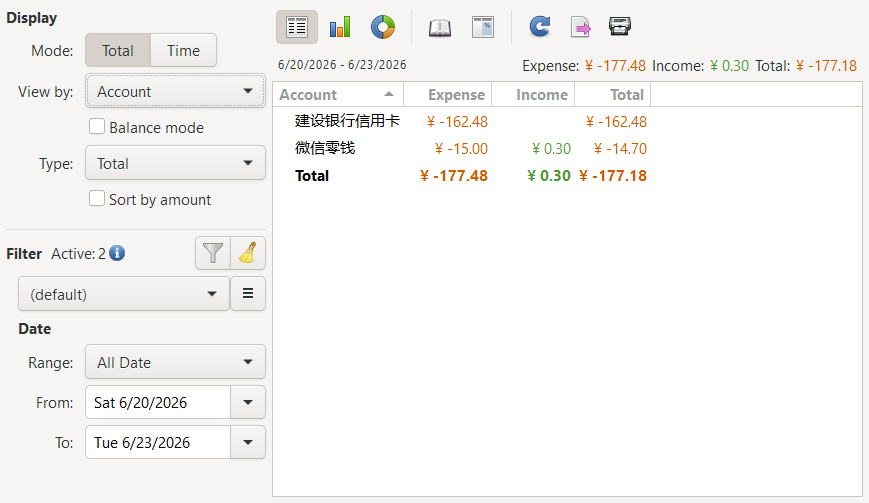Open the Range All Date dropdown
Image resolution: width=869 pixels, height=503 pixels.
coord(175,362)
